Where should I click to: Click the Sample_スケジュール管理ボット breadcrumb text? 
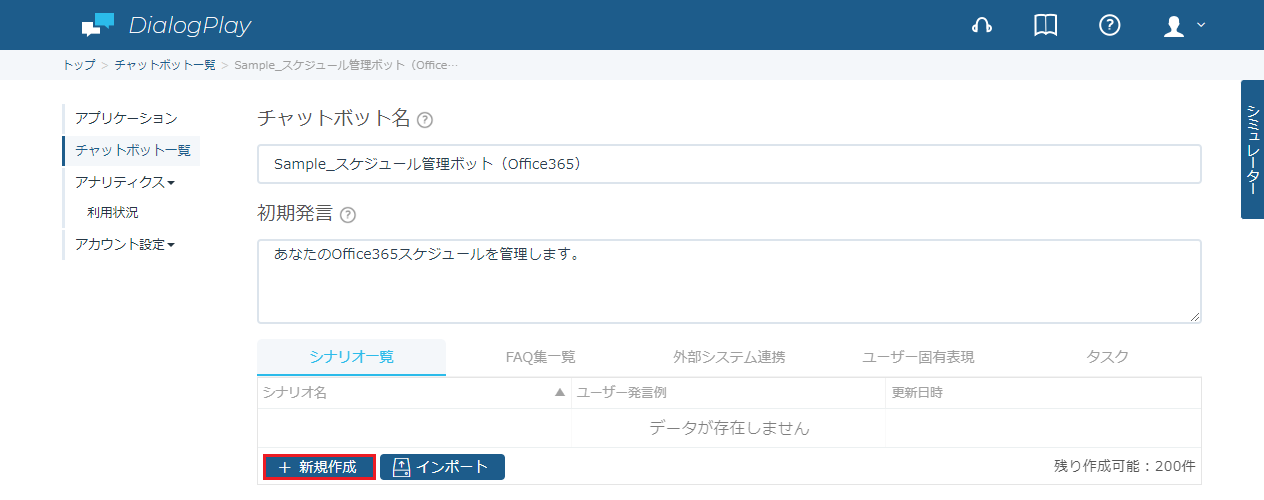[x=346, y=65]
